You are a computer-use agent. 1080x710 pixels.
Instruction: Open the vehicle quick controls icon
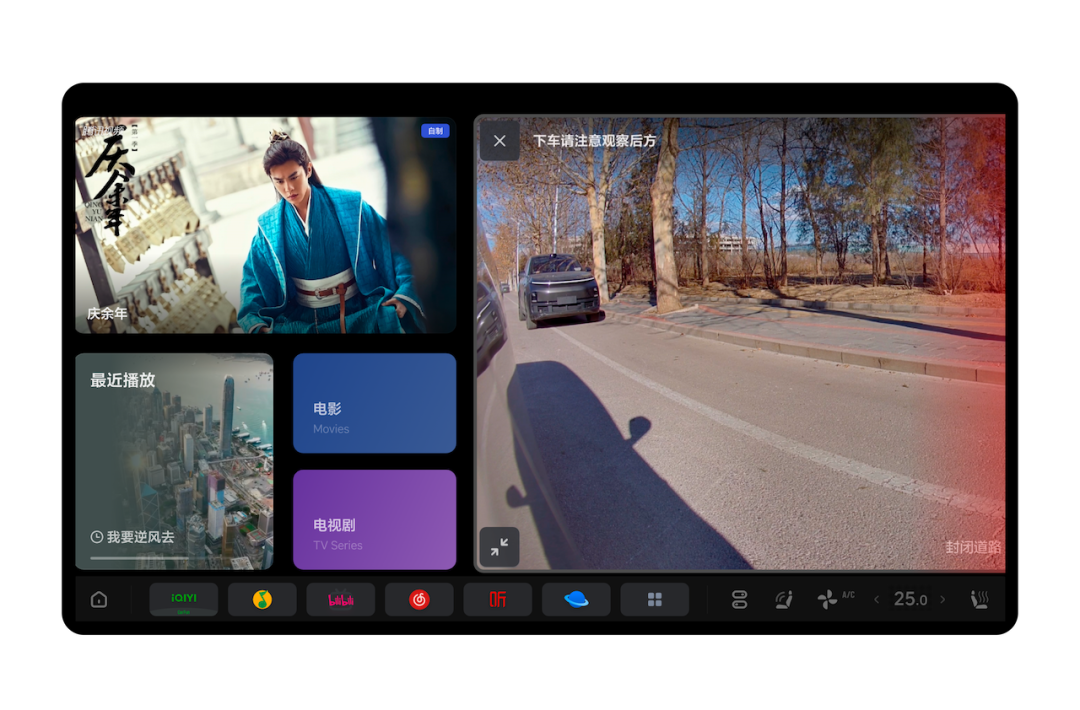pyautogui.click(x=739, y=599)
